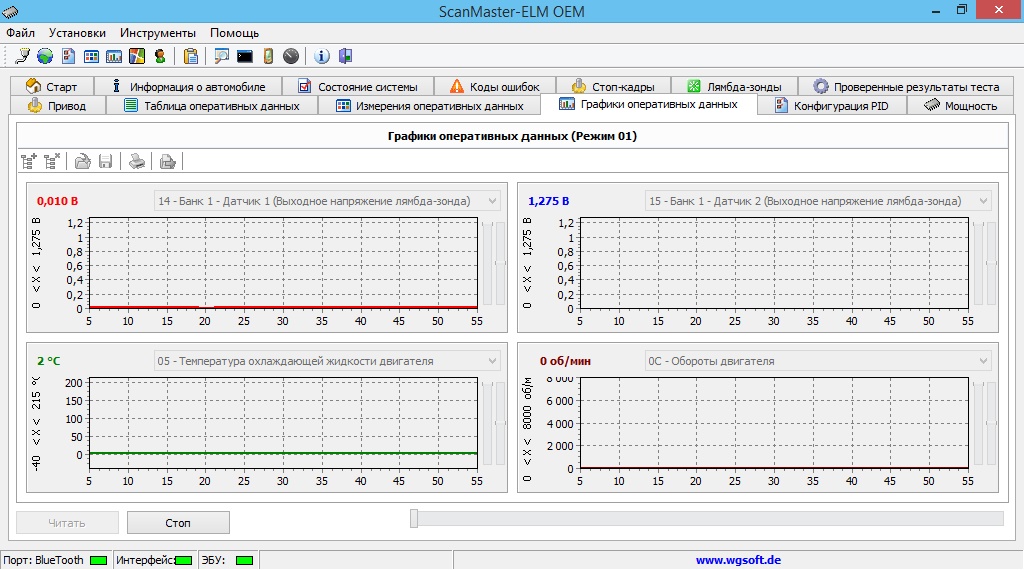Expand the Bank 1 Sensor 1 PID dropdown
The width and height of the screenshot is (1024, 570).
click(x=492, y=201)
